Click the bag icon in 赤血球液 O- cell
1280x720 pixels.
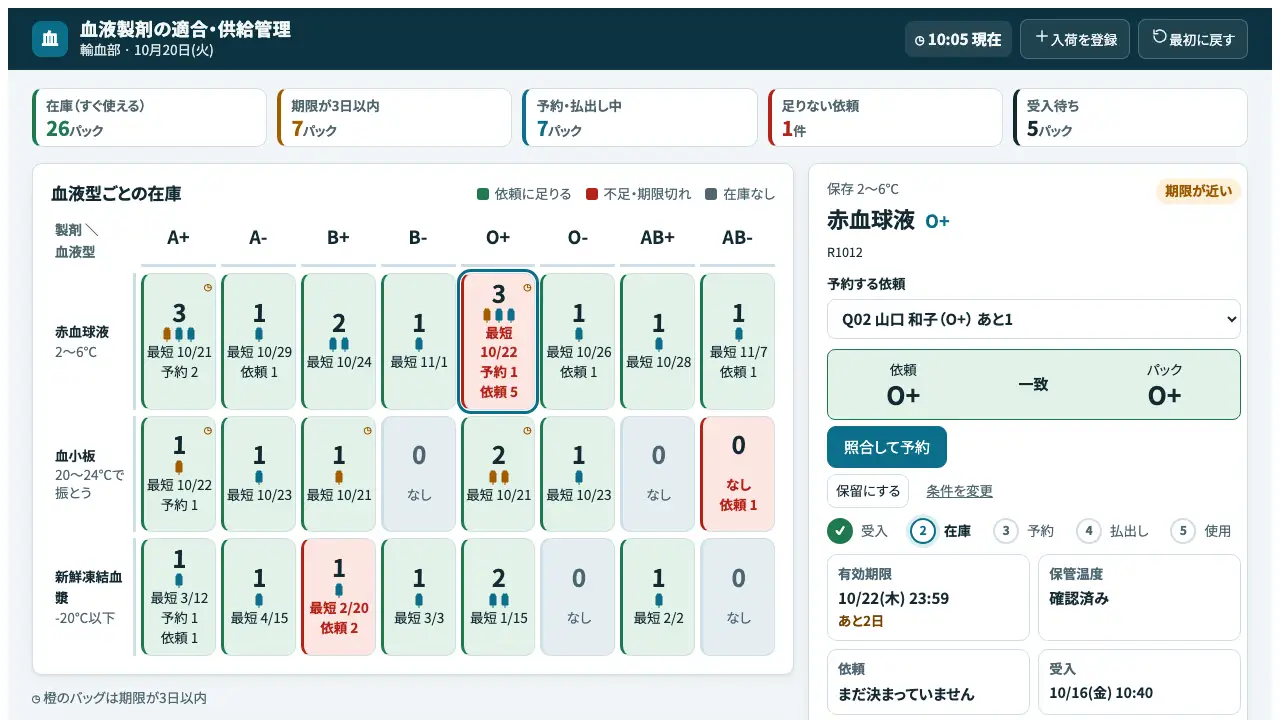(579, 334)
